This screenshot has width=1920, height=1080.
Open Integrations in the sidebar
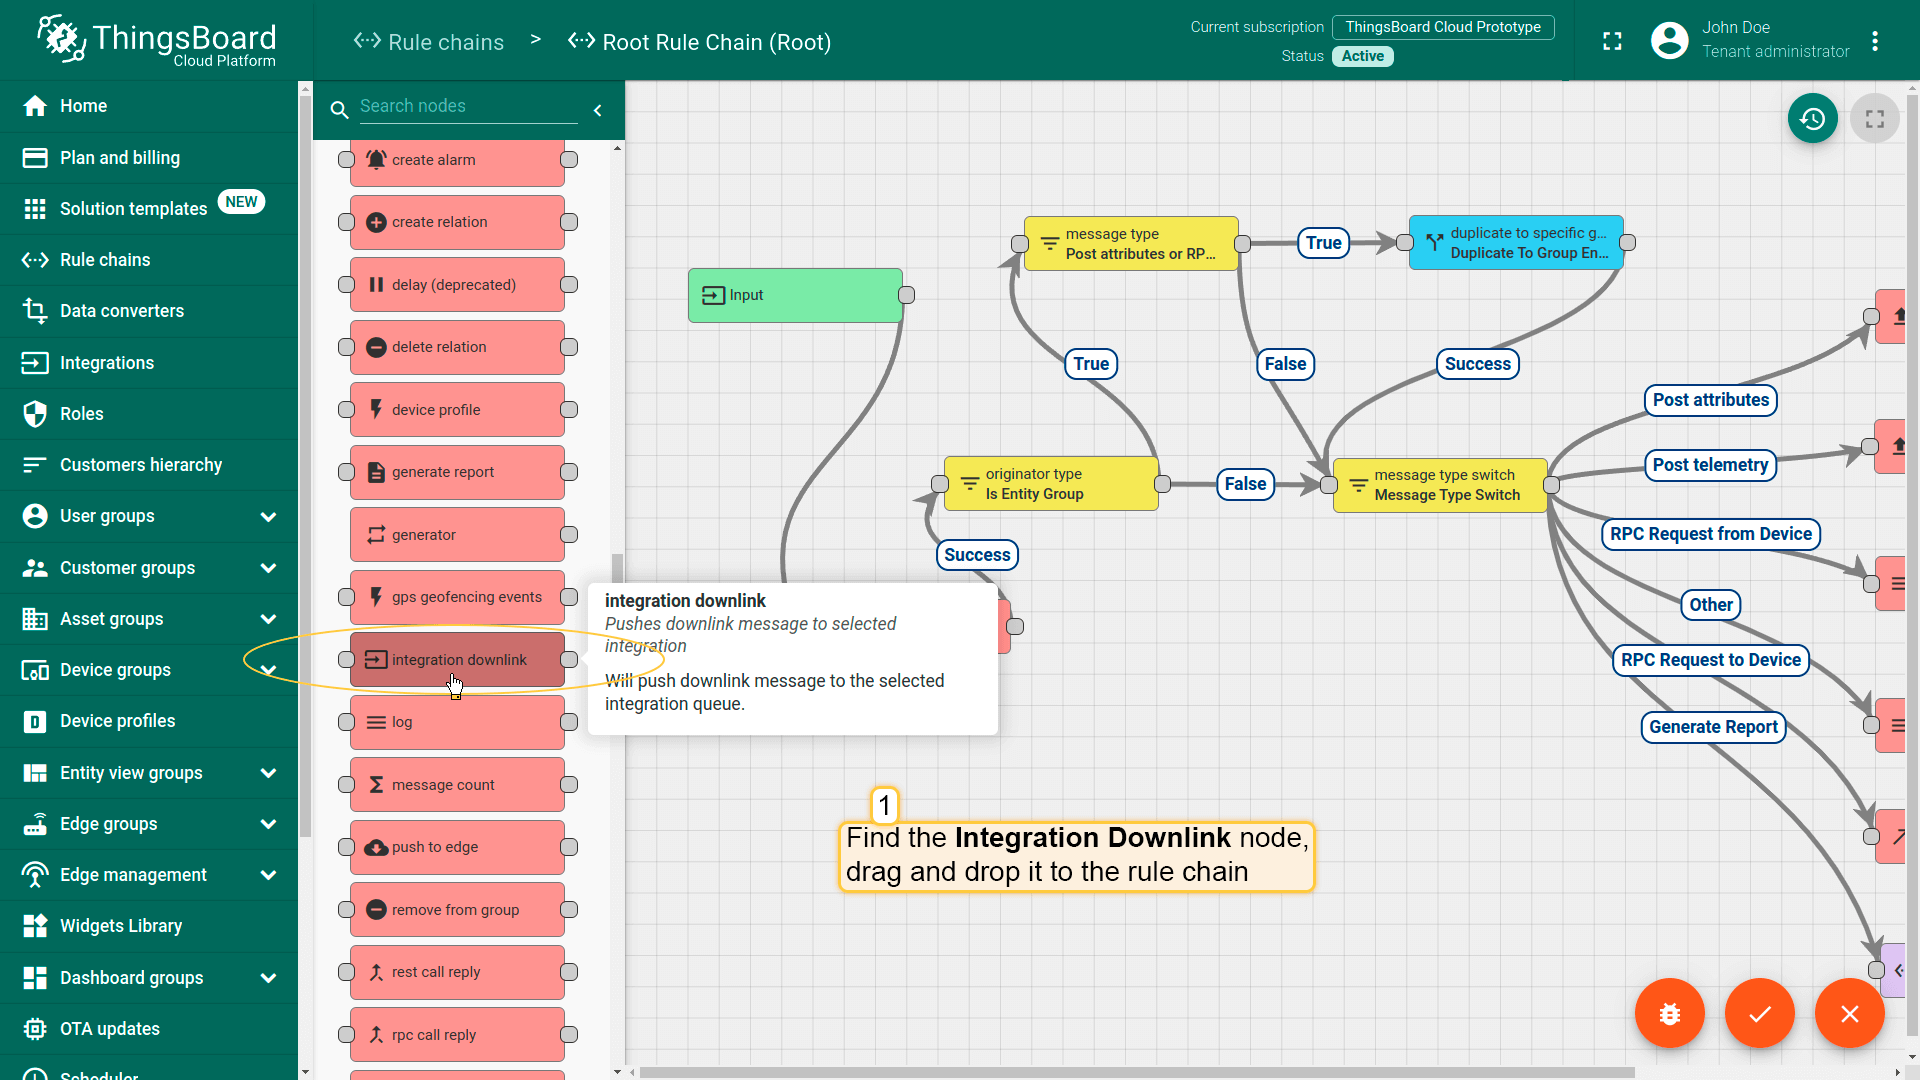coord(106,363)
